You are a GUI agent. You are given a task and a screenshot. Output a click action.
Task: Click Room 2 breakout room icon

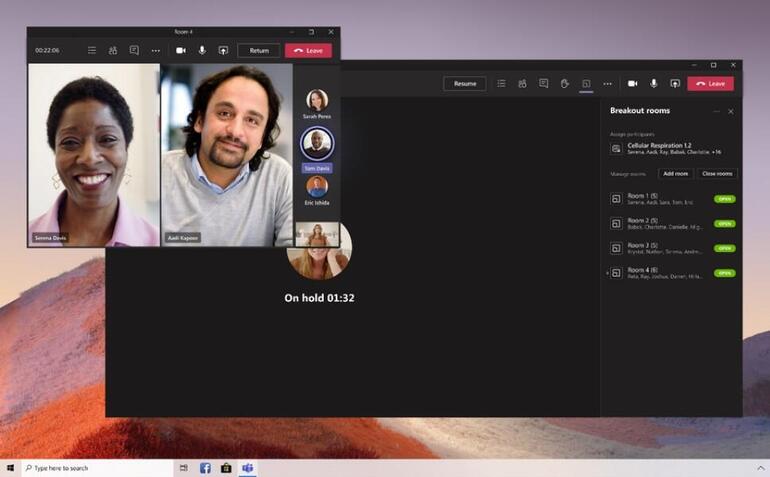click(x=616, y=224)
